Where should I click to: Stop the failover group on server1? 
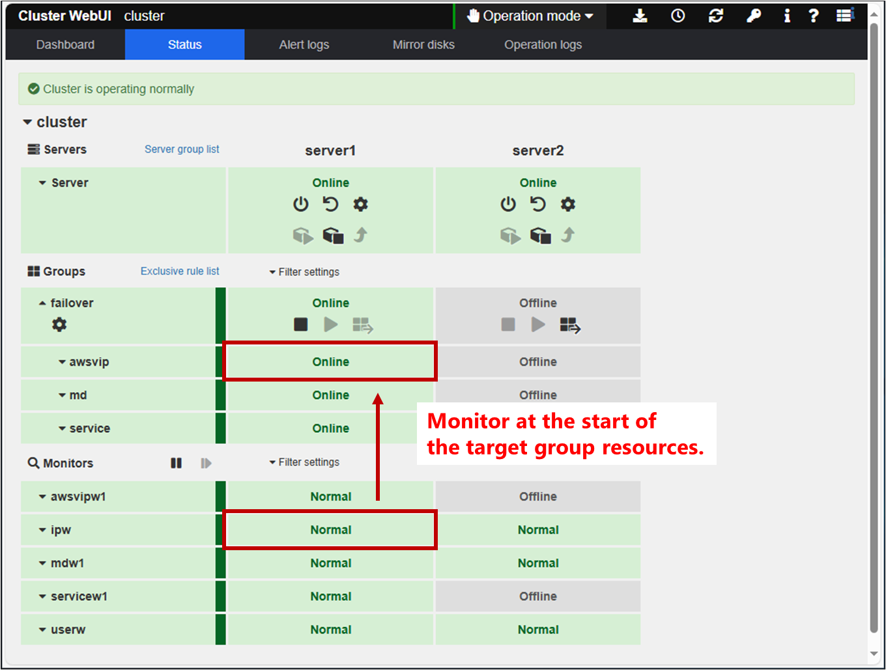point(301,323)
